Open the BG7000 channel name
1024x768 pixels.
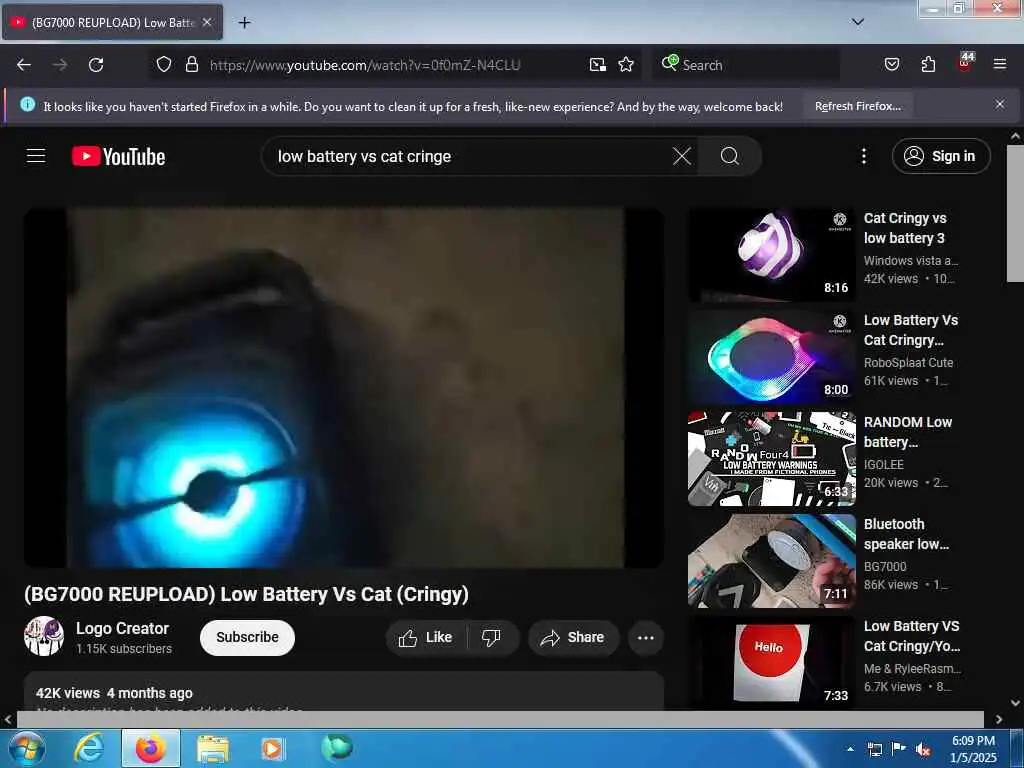pyautogui.click(x=885, y=566)
